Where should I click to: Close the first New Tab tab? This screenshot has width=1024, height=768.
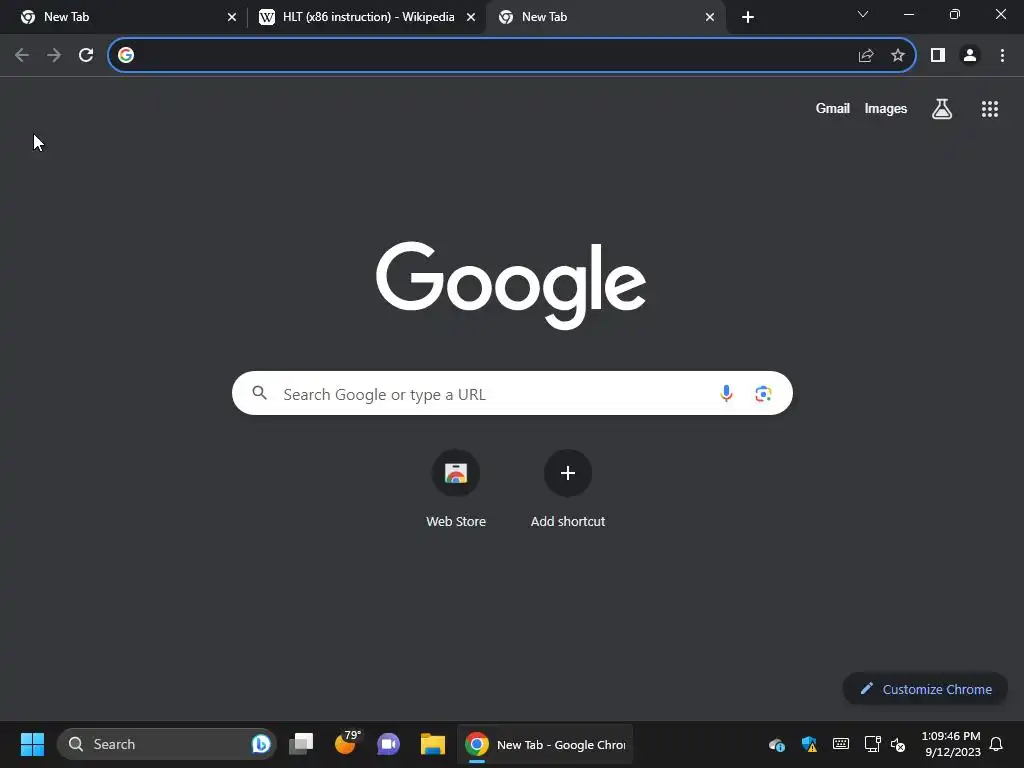pos(232,17)
